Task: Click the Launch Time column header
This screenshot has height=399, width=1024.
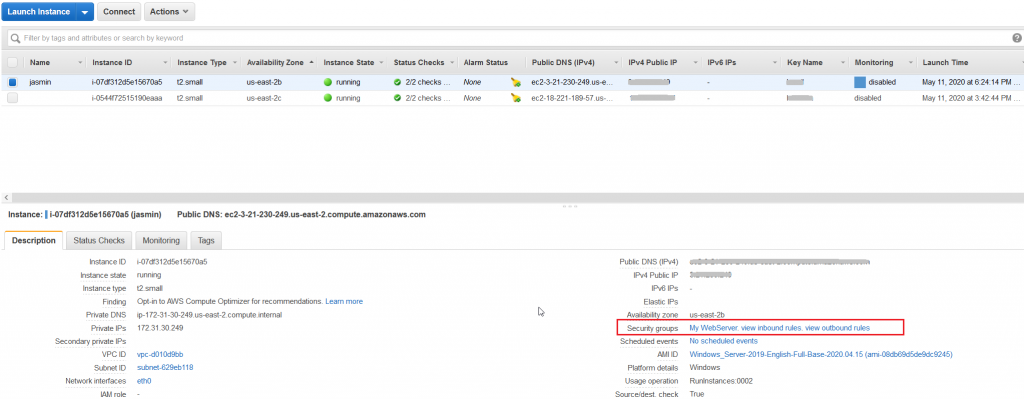Action: (x=945, y=63)
